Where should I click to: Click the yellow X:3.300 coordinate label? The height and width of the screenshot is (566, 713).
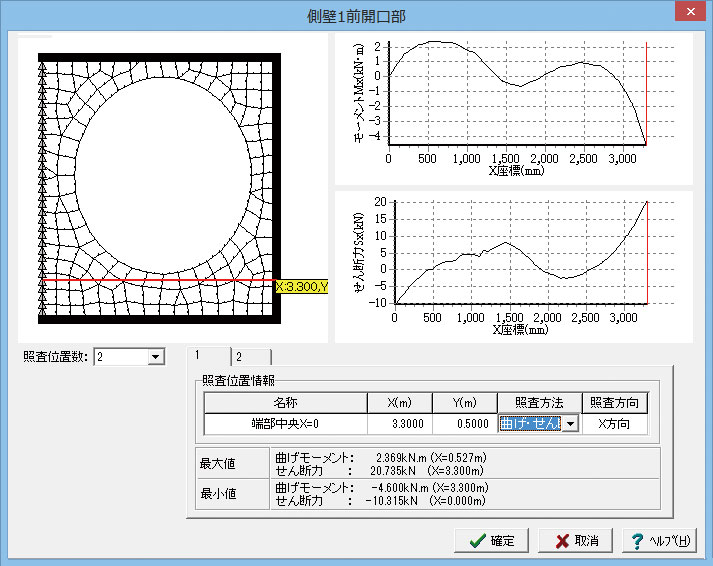301,287
